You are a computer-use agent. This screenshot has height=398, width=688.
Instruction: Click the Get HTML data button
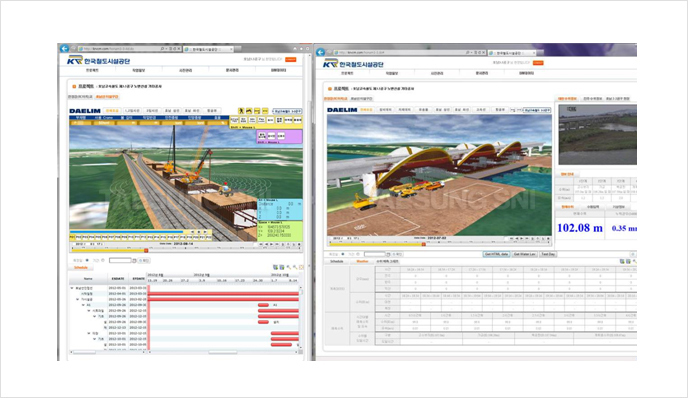pyautogui.click(x=496, y=254)
